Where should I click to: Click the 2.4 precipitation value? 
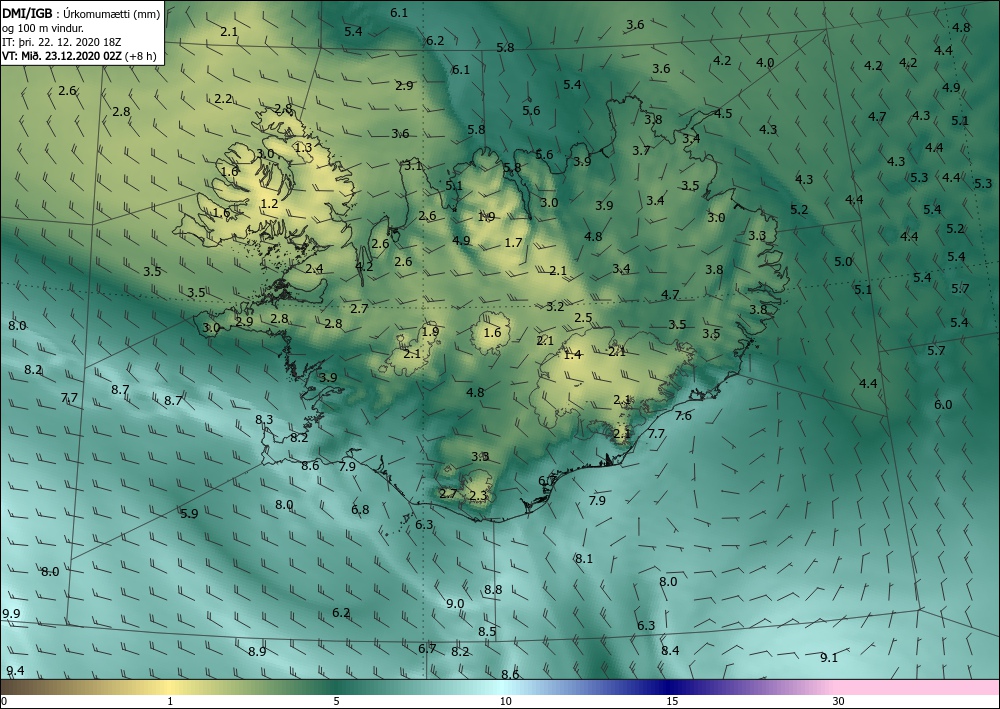tap(314, 269)
